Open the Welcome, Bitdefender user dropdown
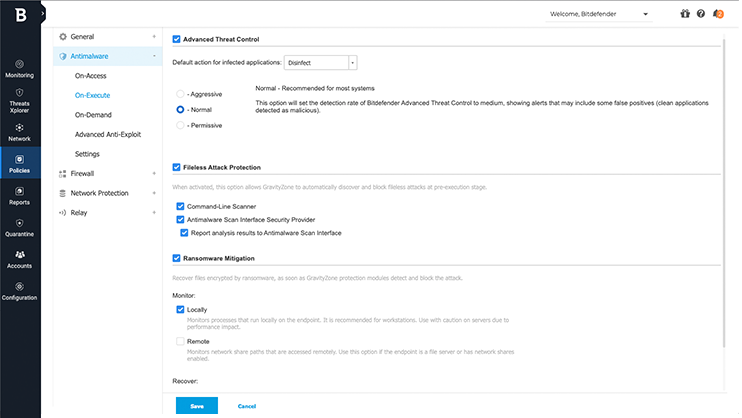 (x=598, y=14)
